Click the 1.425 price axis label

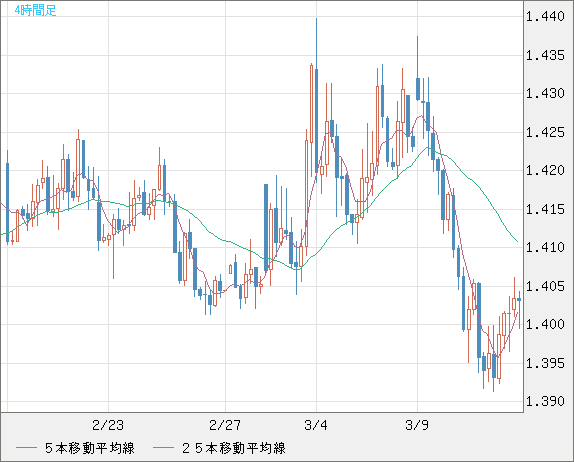(x=545, y=132)
